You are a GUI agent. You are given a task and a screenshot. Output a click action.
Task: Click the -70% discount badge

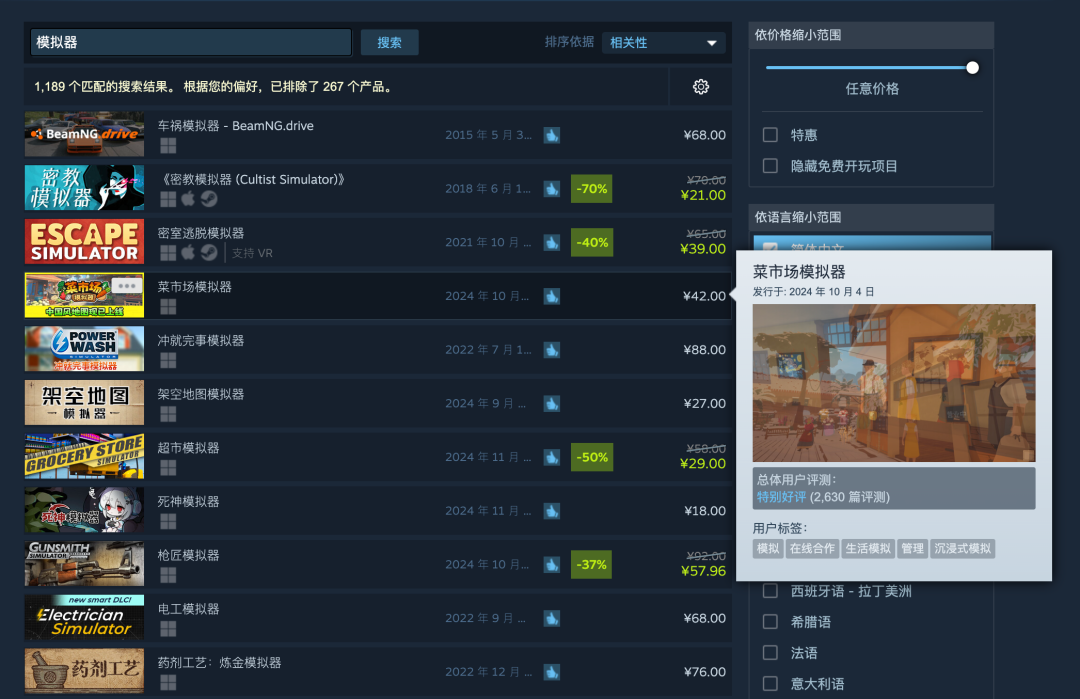[592, 189]
